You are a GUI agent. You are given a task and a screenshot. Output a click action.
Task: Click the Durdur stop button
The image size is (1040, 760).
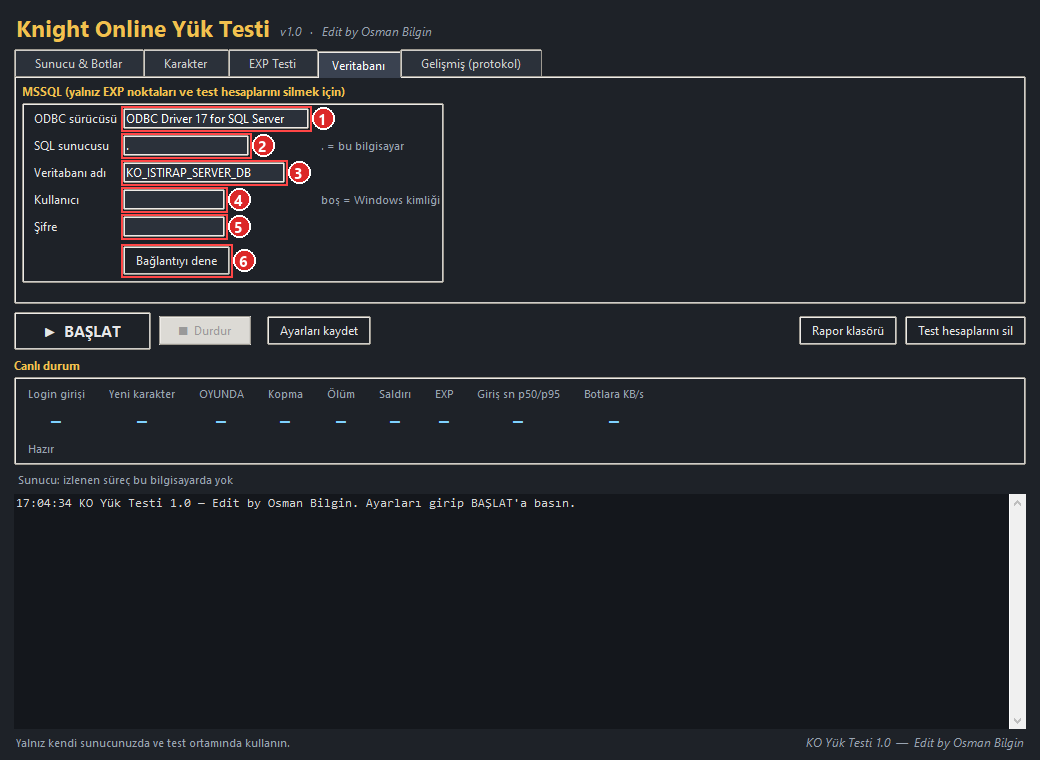tap(205, 330)
